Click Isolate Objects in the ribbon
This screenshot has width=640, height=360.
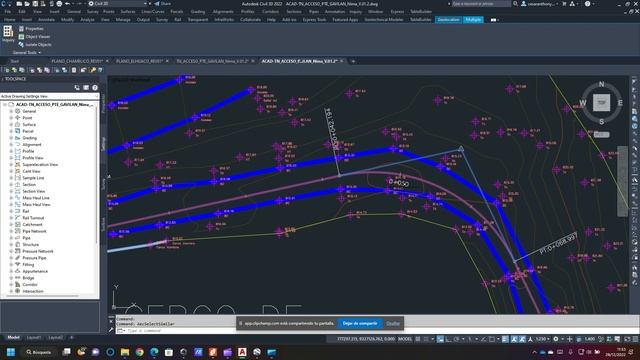[x=35, y=44]
